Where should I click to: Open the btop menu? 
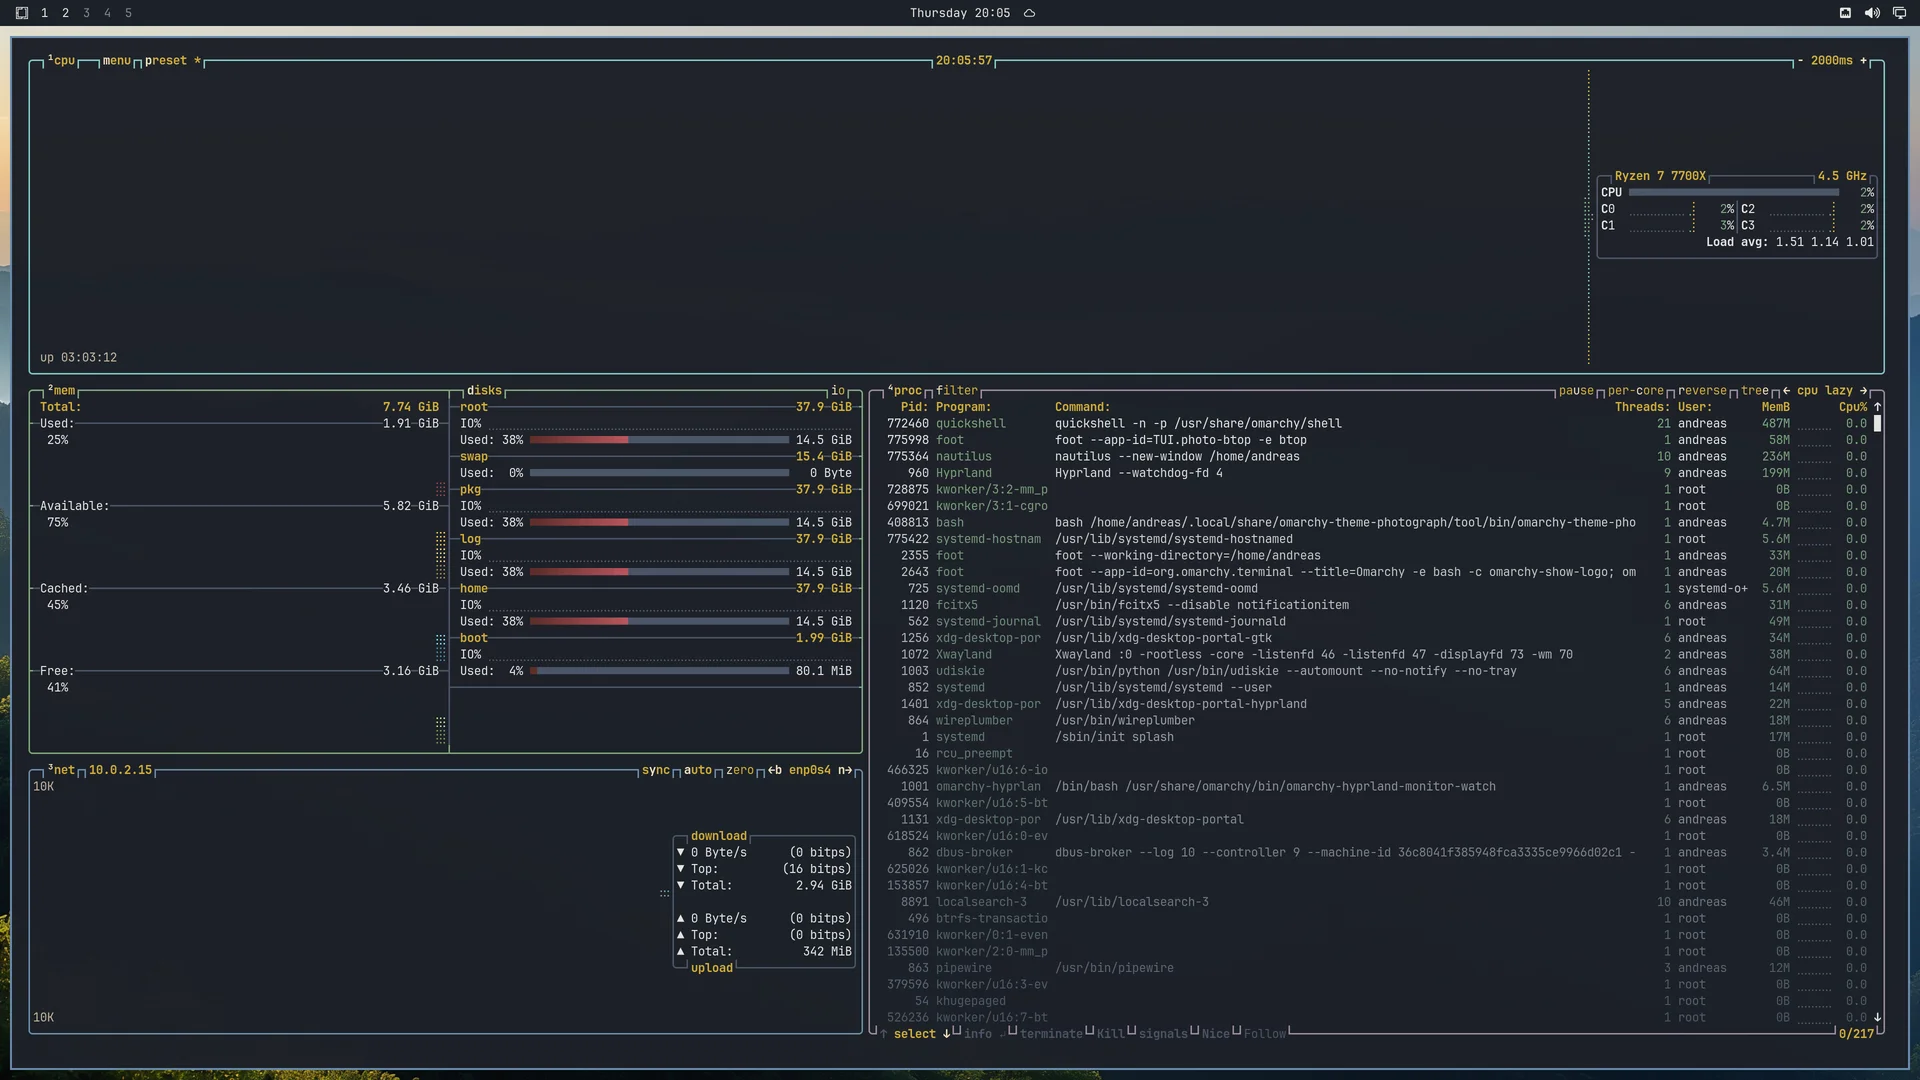point(117,61)
